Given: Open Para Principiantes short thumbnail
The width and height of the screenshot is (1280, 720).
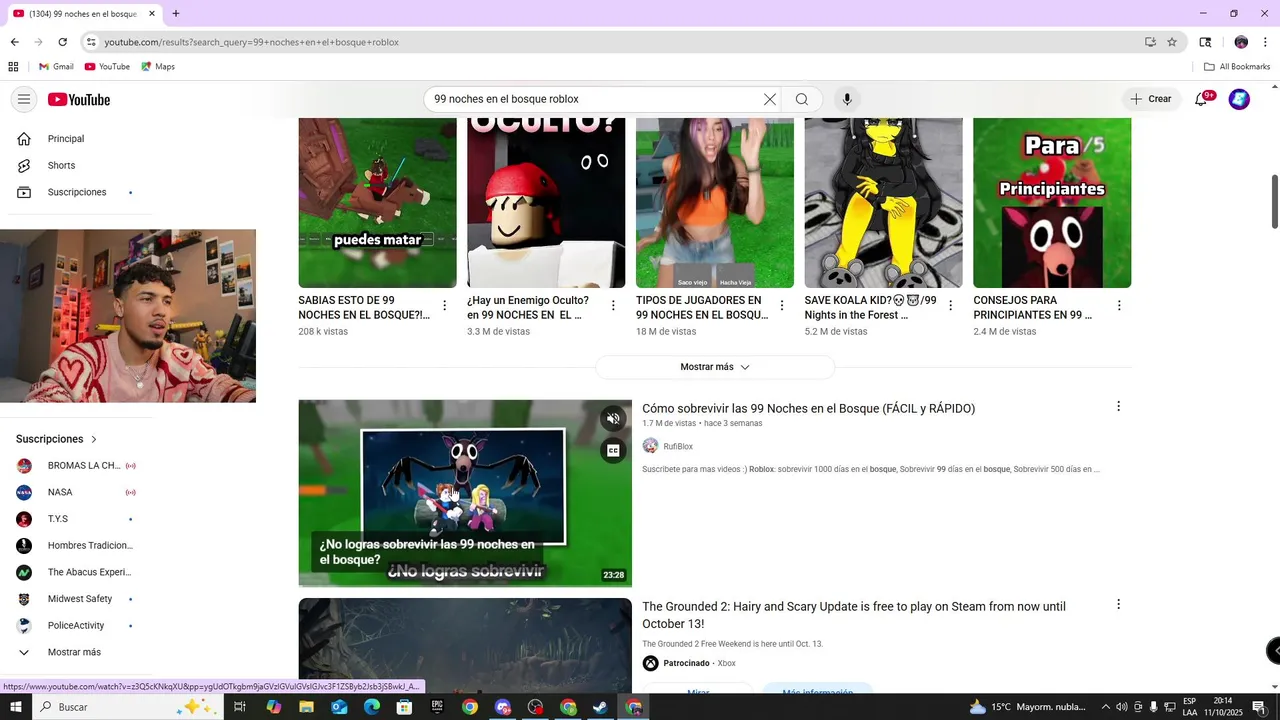Looking at the screenshot, I should pos(1052,203).
